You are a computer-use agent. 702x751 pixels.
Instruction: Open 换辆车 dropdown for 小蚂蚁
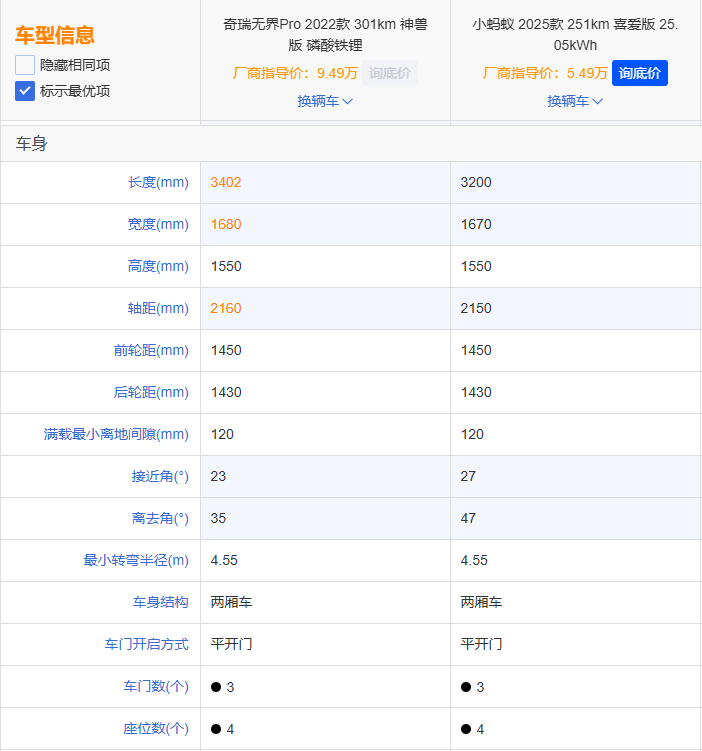tap(575, 101)
